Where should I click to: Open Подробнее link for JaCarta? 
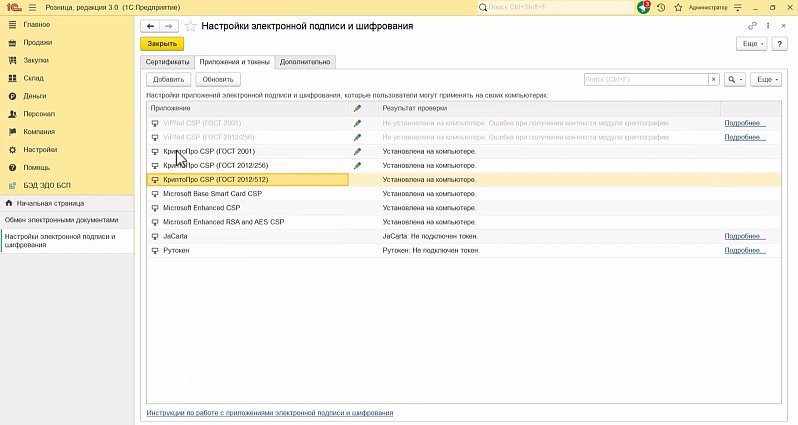point(745,236)
